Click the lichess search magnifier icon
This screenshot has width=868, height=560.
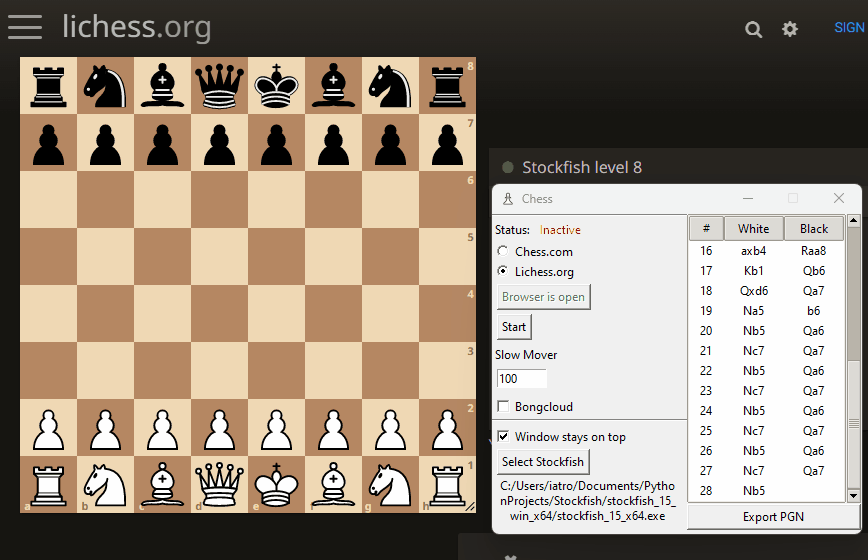point(753,29)
